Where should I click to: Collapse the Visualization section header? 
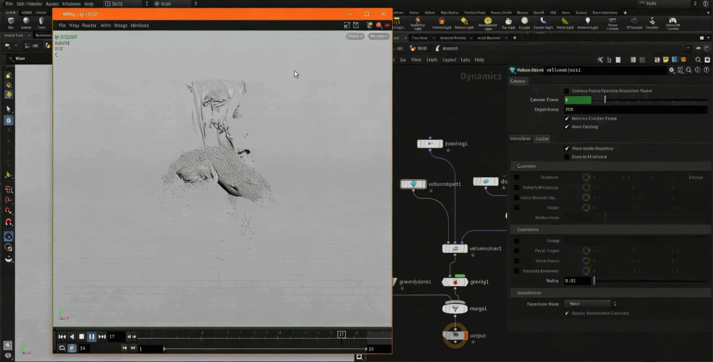610,293
